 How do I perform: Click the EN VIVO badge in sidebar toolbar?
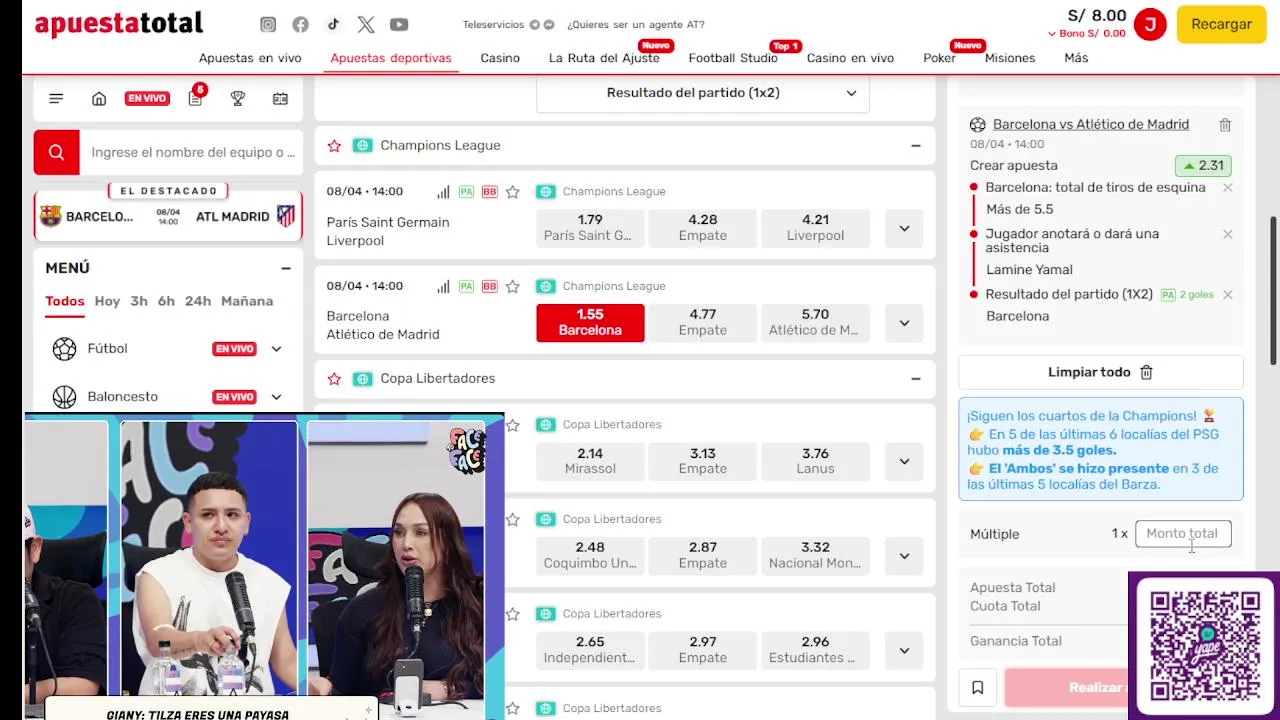[147, 98]
